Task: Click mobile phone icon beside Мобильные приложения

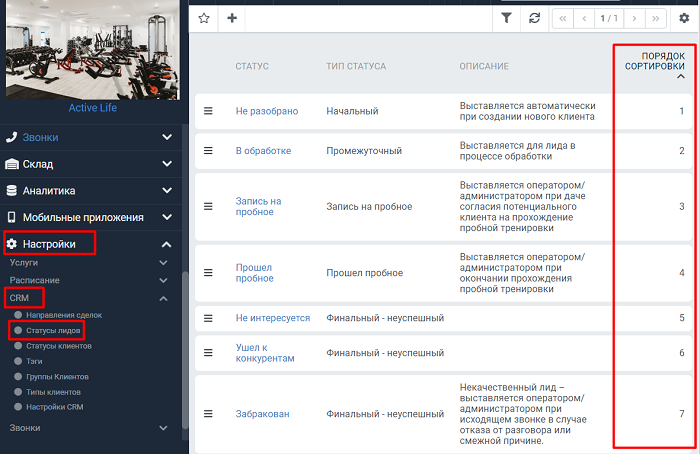Action: [12, 217]
